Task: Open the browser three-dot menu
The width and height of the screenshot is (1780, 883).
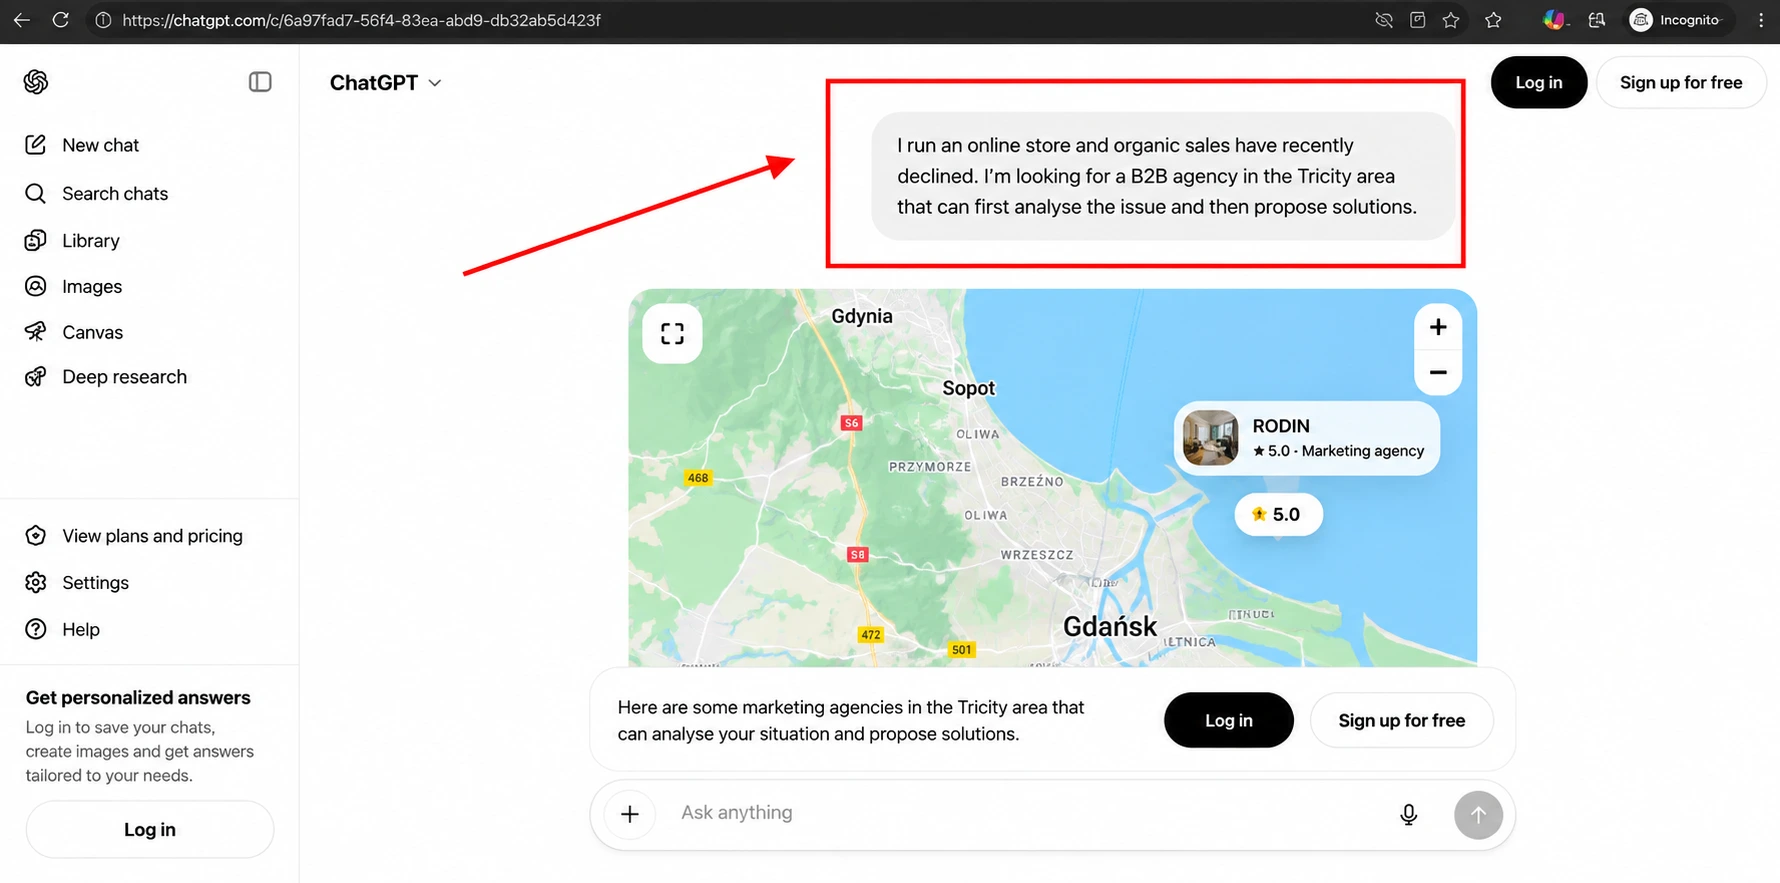Action: pos(1761,20)
